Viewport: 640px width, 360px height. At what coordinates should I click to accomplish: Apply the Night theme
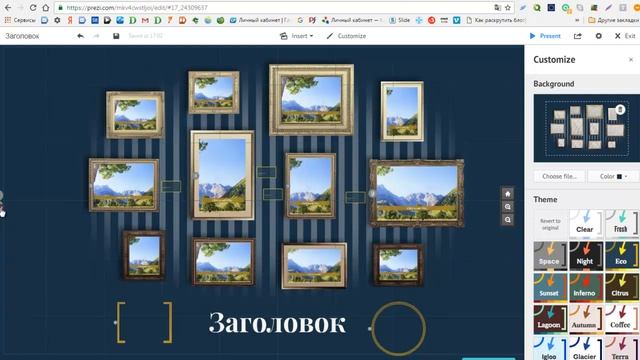(586, 256)
